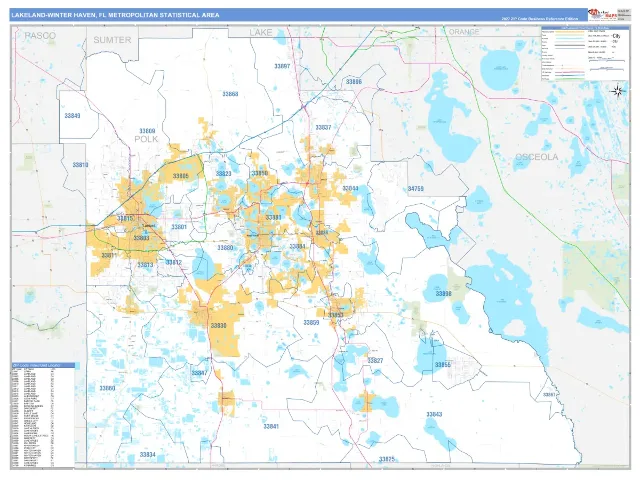Select ZIP code label 33867
The height and width of the screenshot is (480, 640).
pyautogui.click(x=549, y=395)
